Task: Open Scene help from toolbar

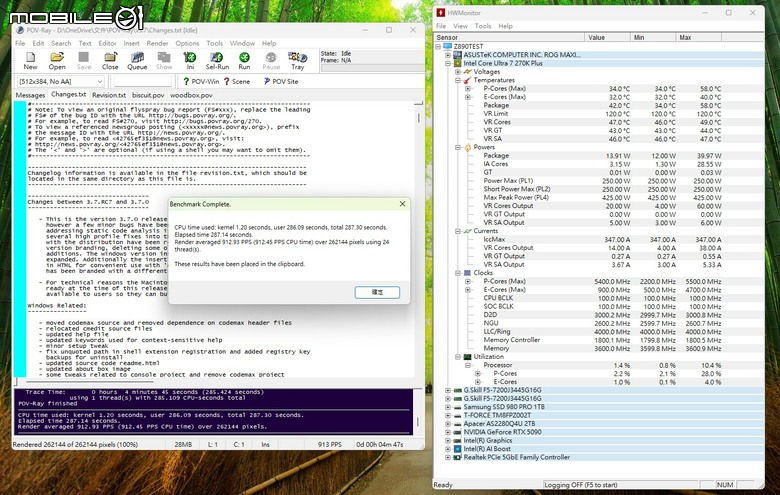Action: pyautogui.click(x=237, y=81)
